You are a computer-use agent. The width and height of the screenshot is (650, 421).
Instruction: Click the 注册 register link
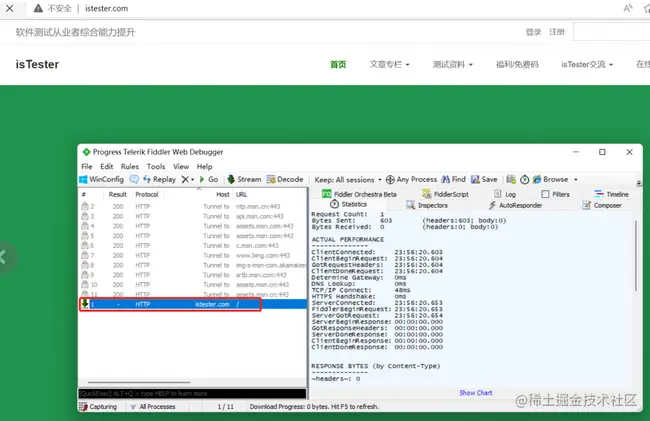(557, 32)
